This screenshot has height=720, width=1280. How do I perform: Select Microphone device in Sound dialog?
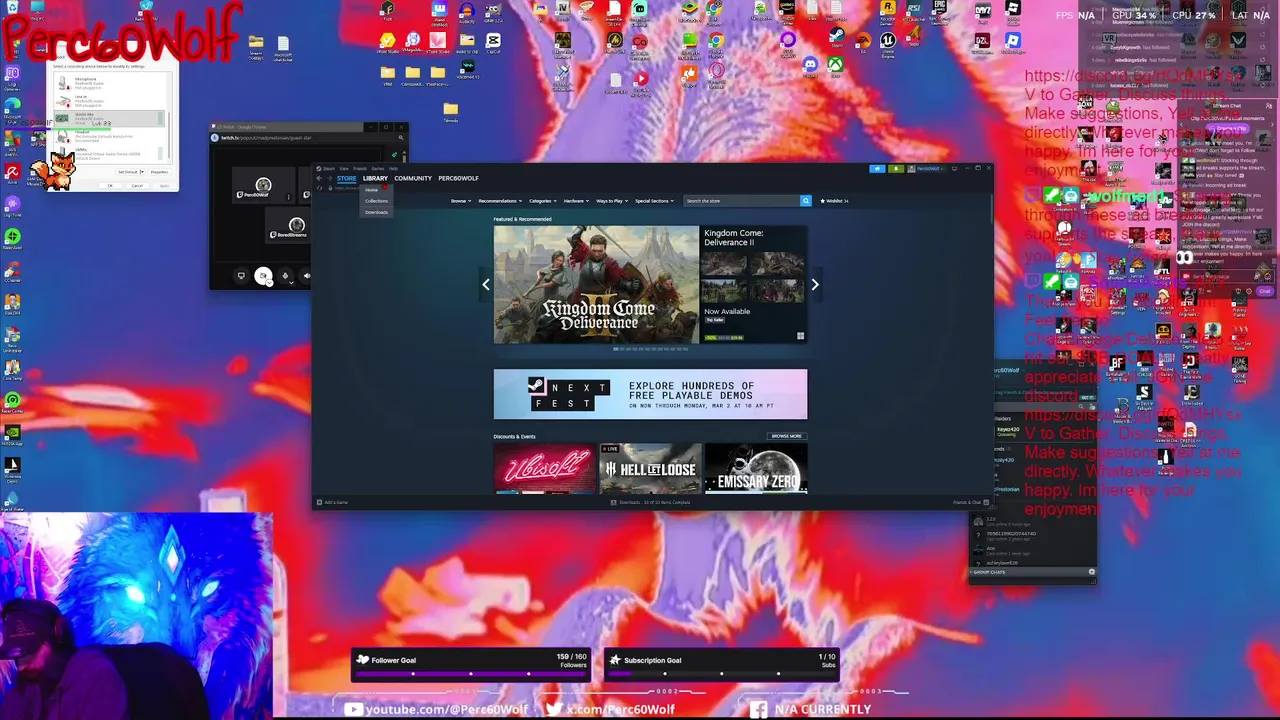pos(109,83)
